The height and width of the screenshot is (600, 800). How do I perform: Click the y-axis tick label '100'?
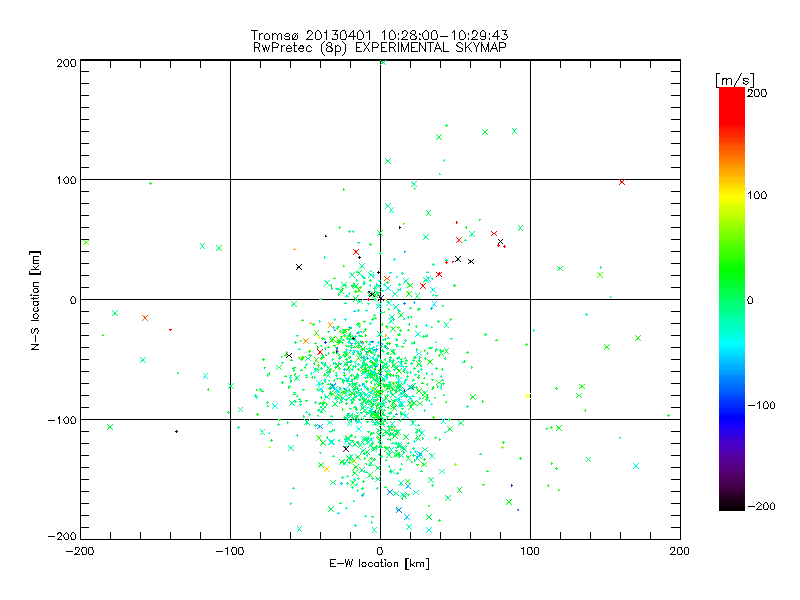66,181
